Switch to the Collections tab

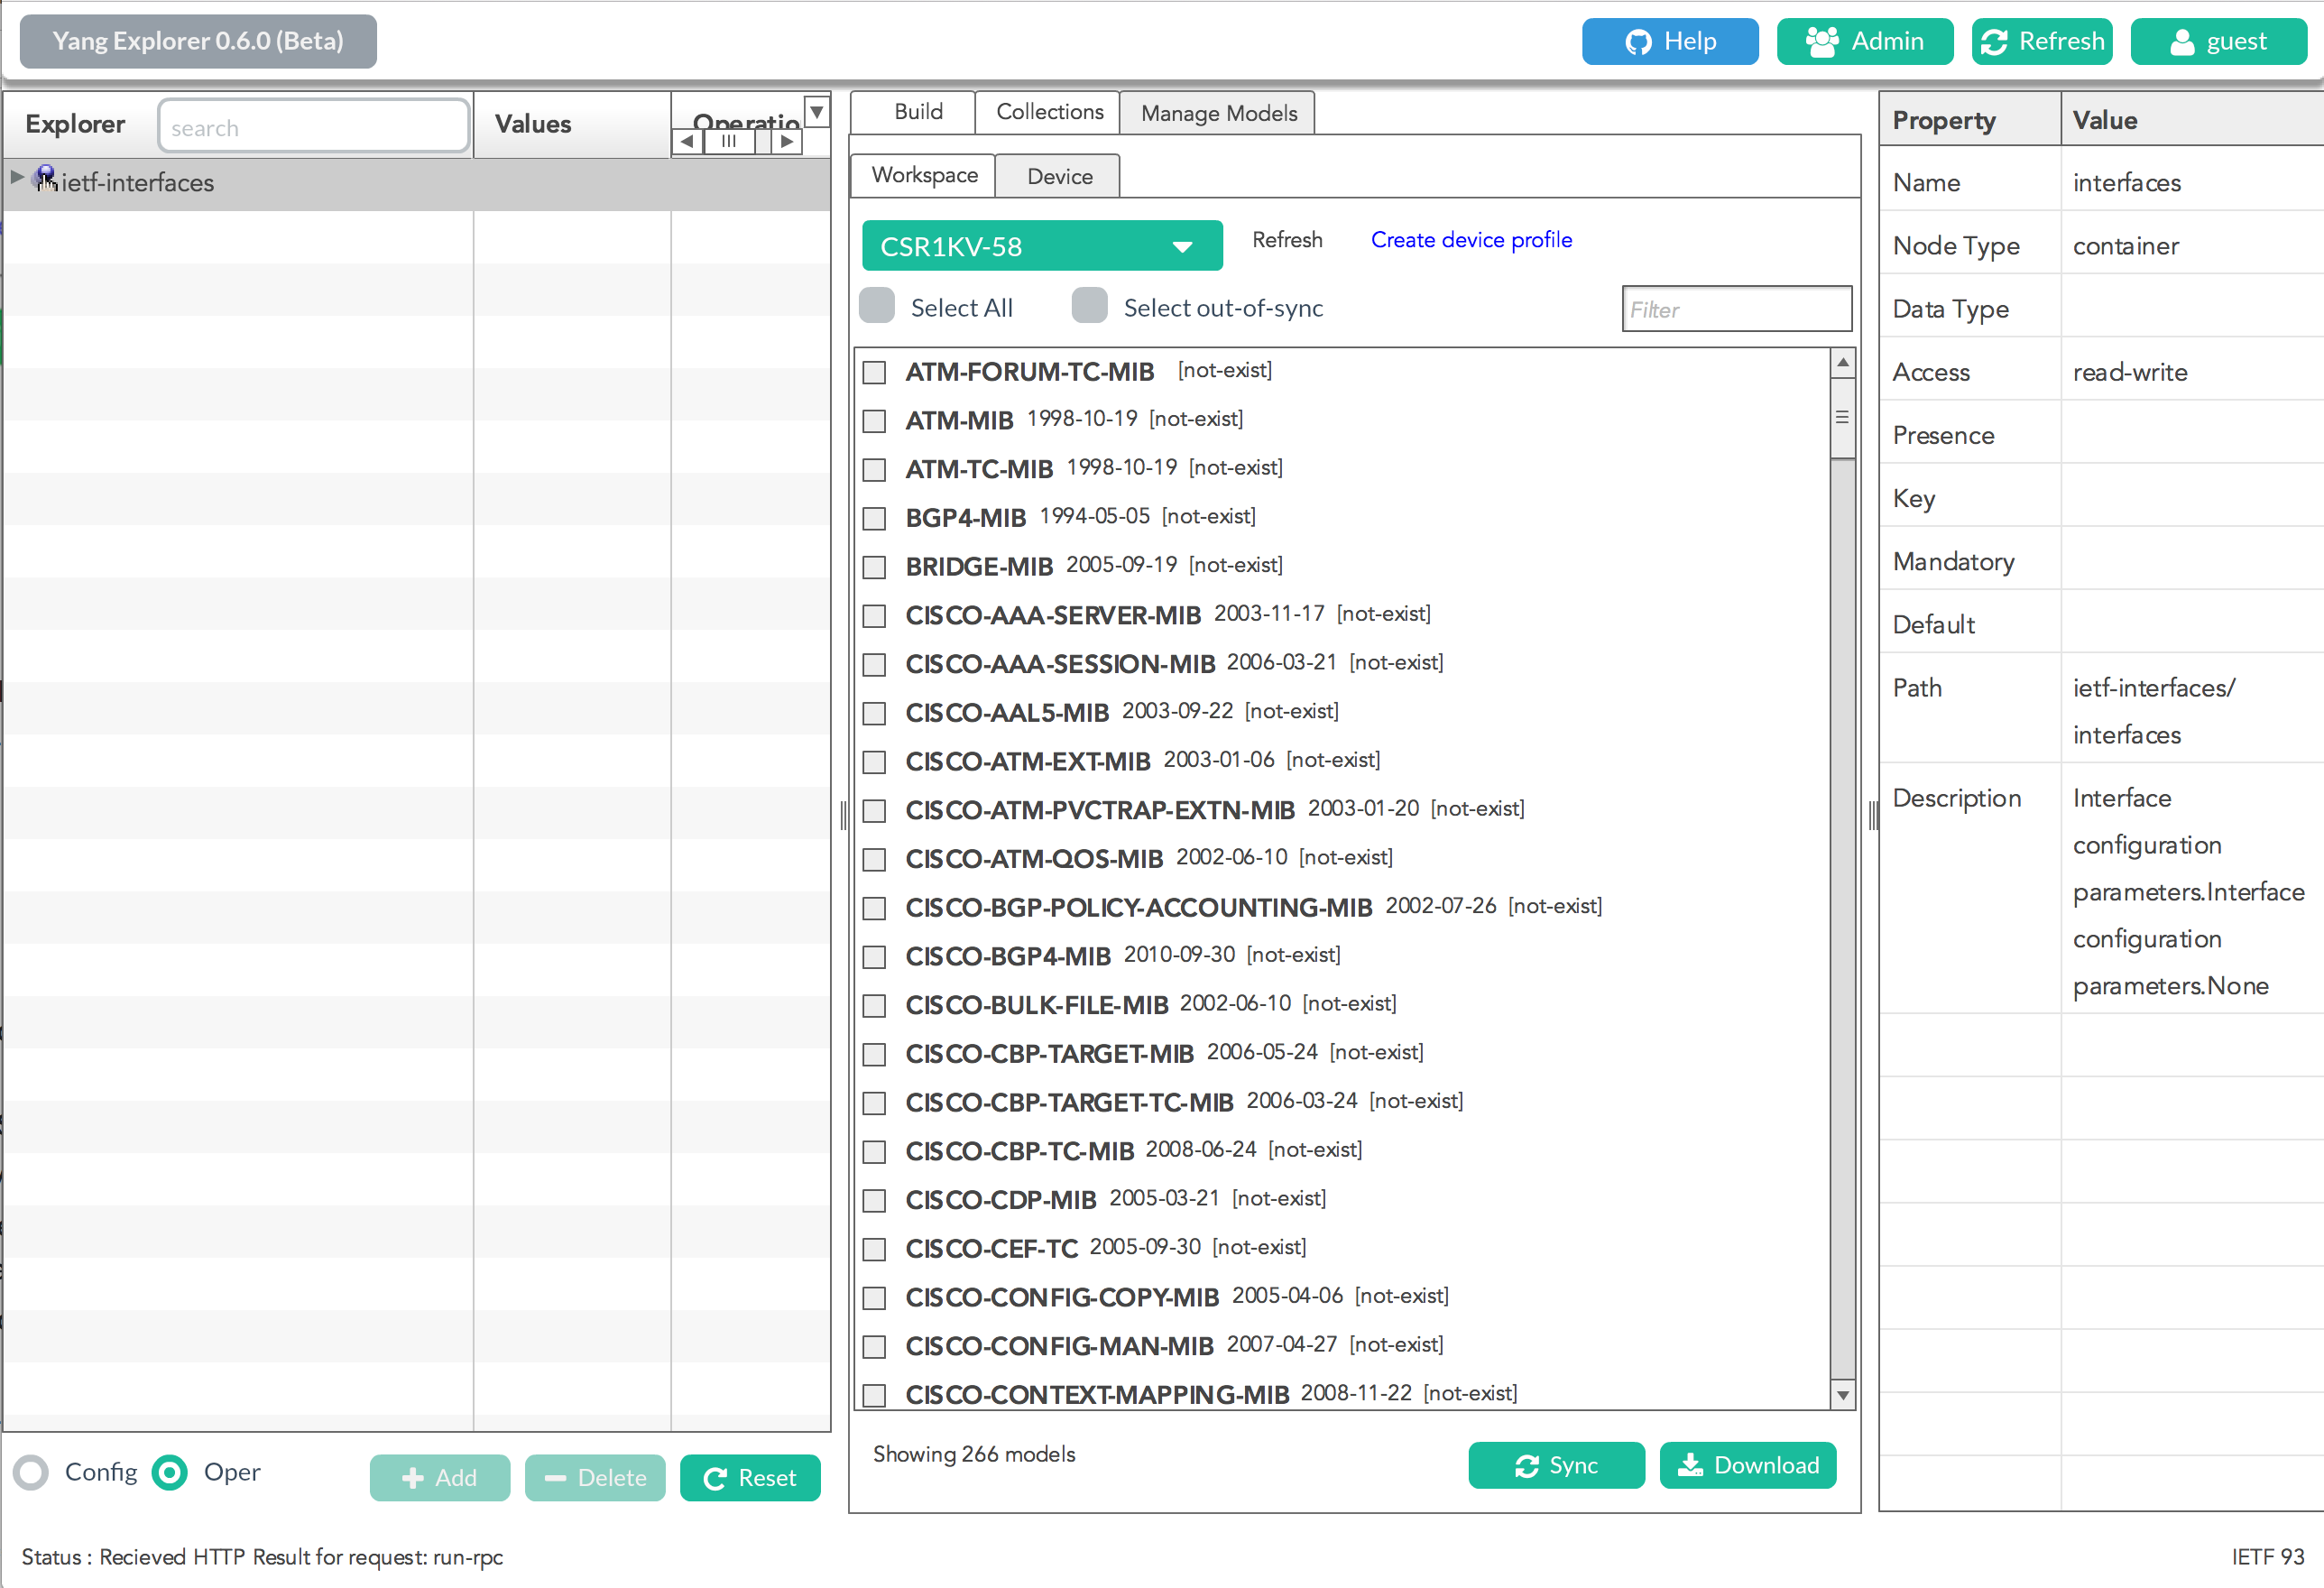tap(1048, 112)
